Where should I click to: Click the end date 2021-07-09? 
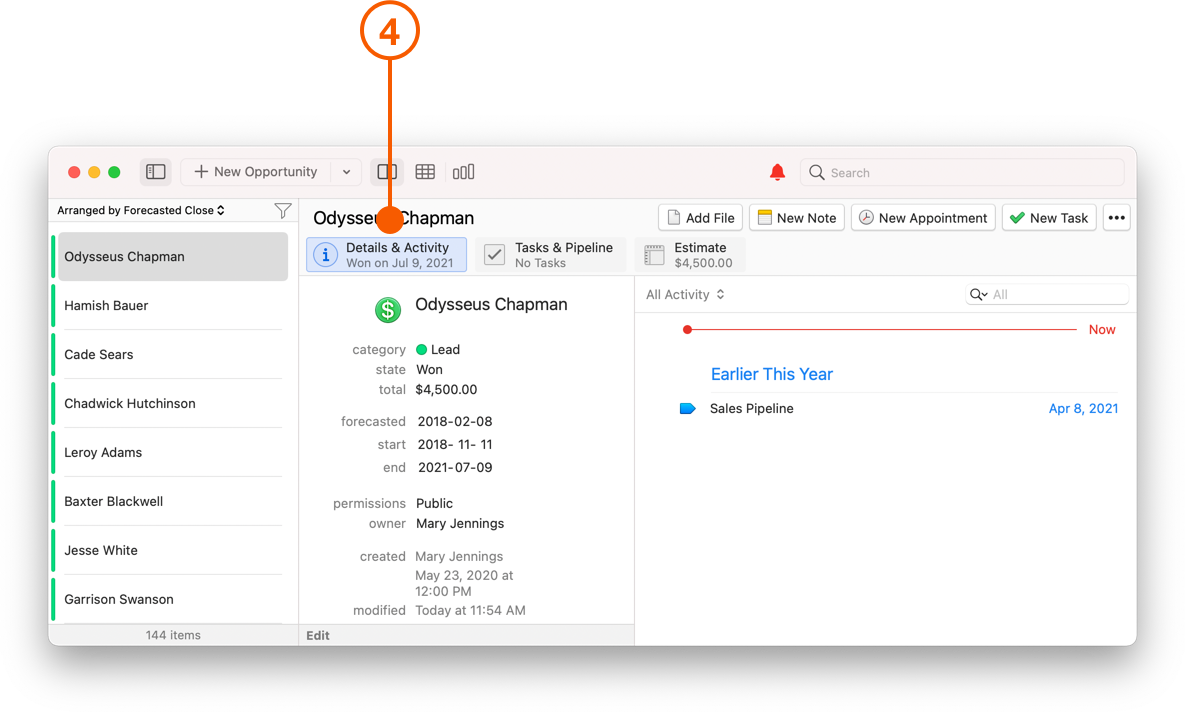[455, 468]
